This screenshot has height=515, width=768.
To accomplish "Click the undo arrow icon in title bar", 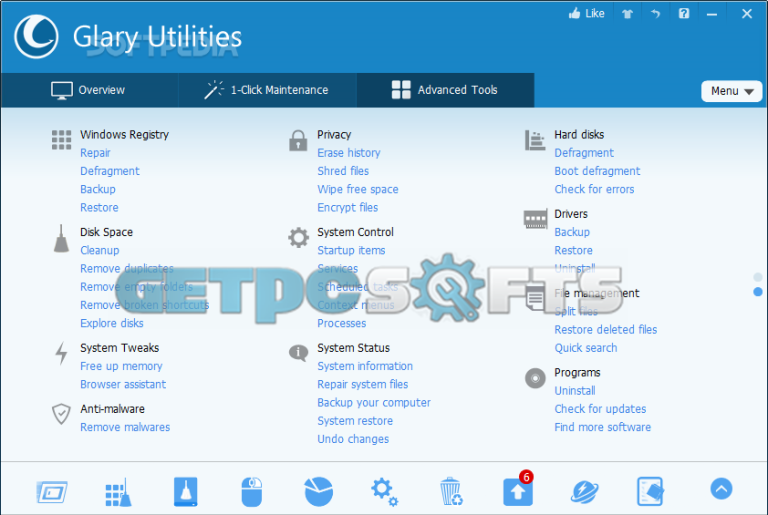I will [655, 14].
